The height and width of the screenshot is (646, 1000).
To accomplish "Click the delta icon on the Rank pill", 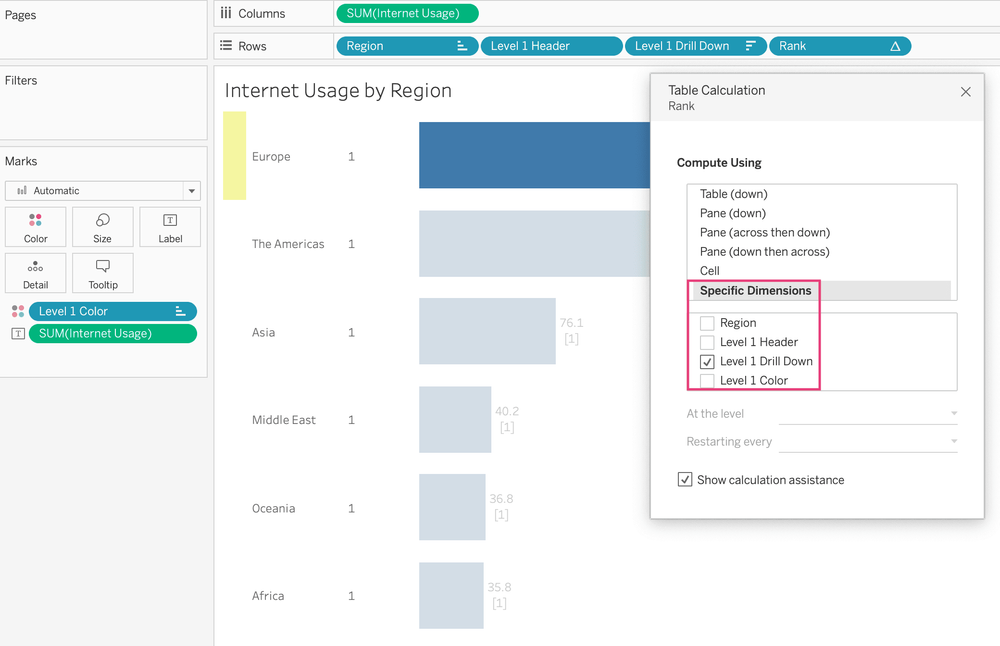I will pyautogui.click(x=896, y=46).
